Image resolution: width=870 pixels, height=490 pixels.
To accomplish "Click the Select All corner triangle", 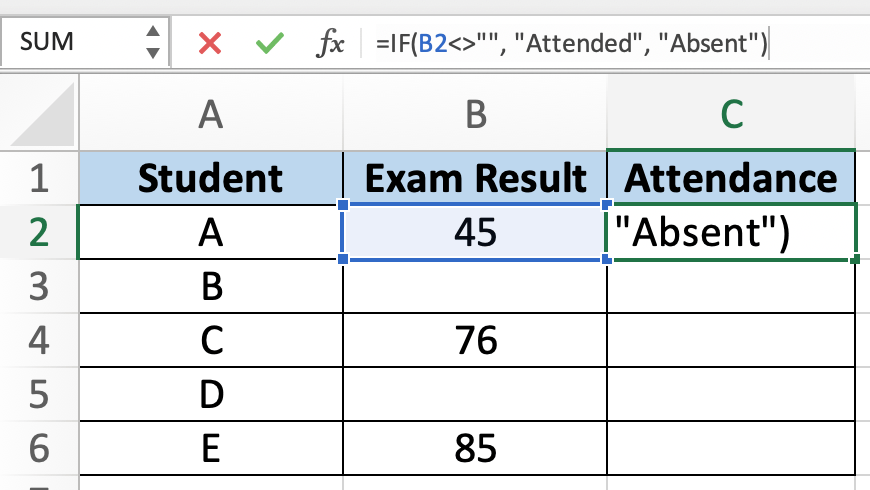I will [x=40, y=115].
